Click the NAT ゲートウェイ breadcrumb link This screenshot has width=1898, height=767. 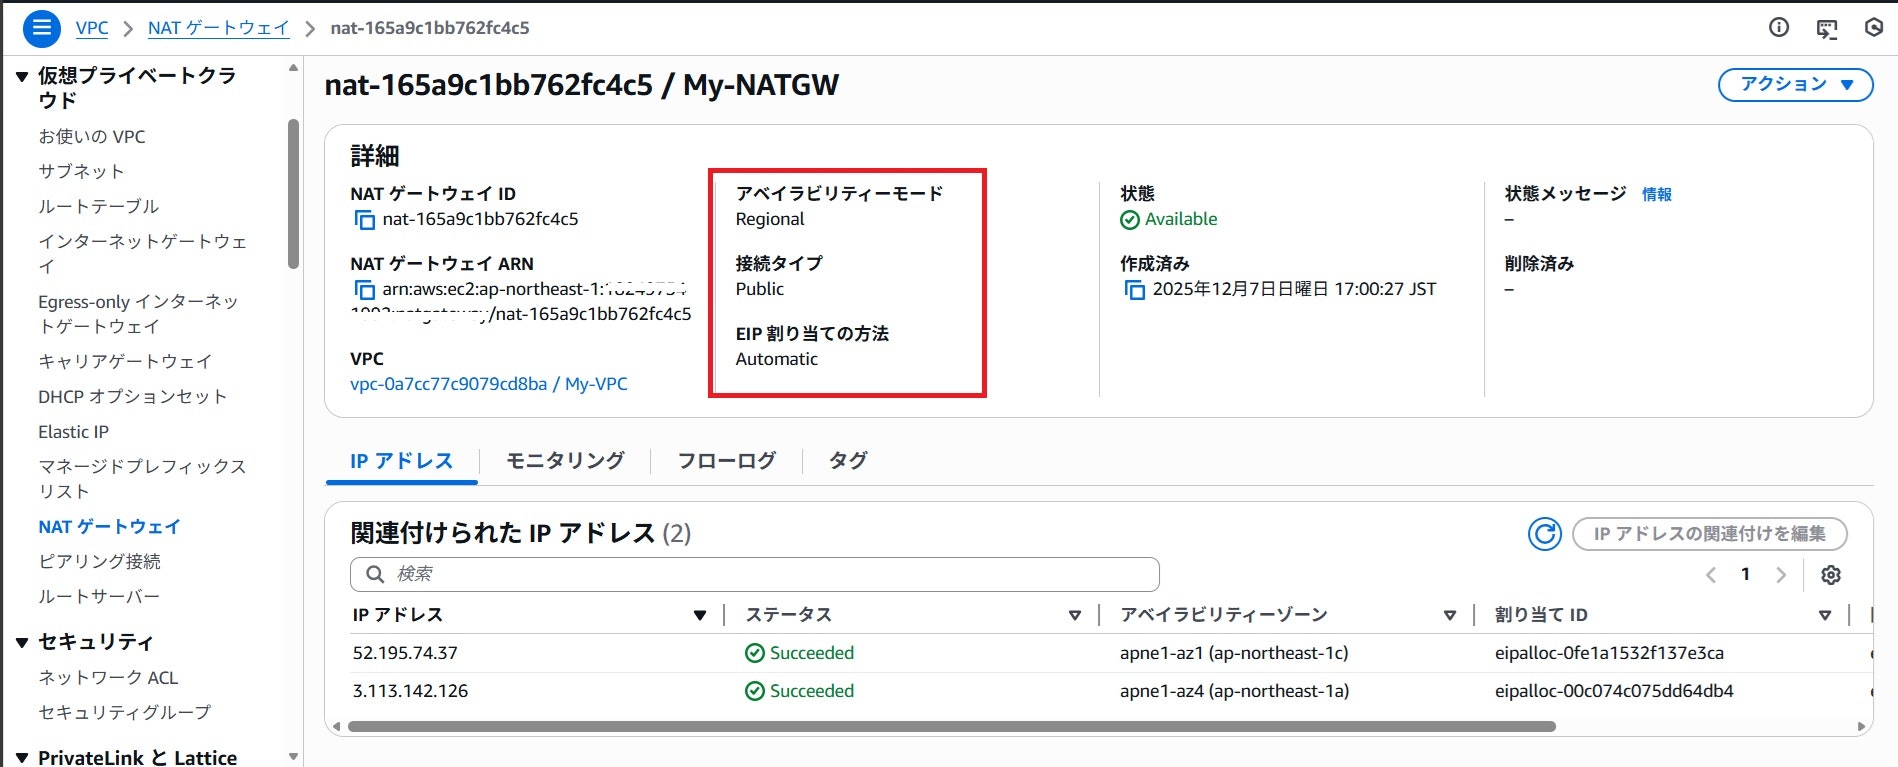218,28
